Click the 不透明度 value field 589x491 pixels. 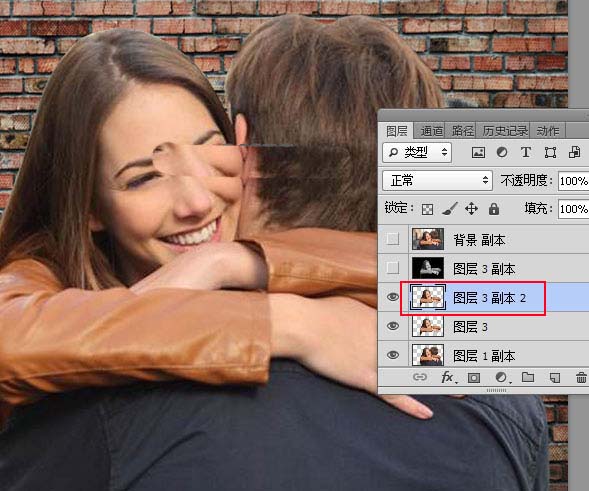click(x=573, y=181)
